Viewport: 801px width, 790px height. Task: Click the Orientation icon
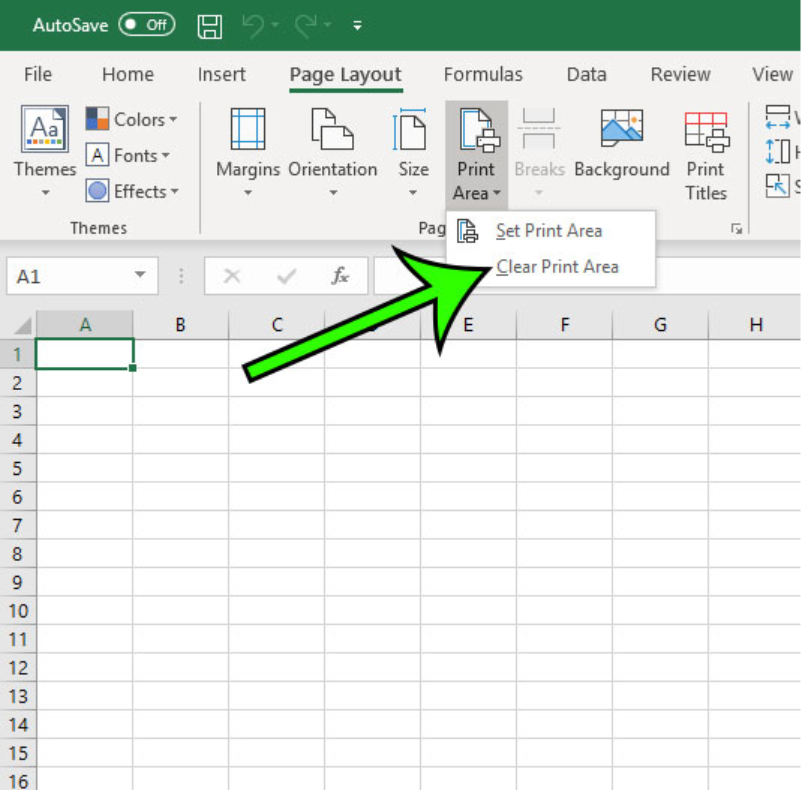(x=333, y=129)
